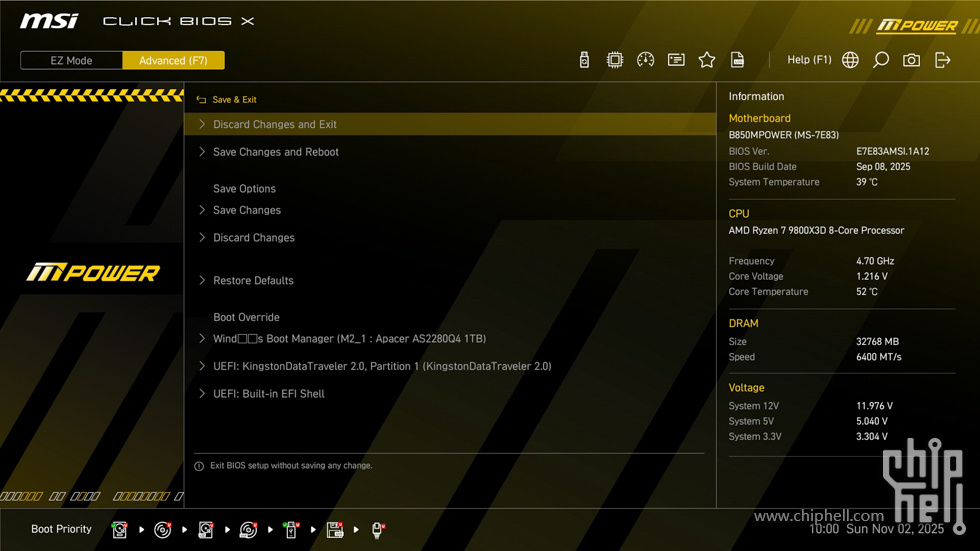The width and height of the screenshot is (980, 551).
Task: Open M-Flash USB drive icon
Action: click(584, 60)
